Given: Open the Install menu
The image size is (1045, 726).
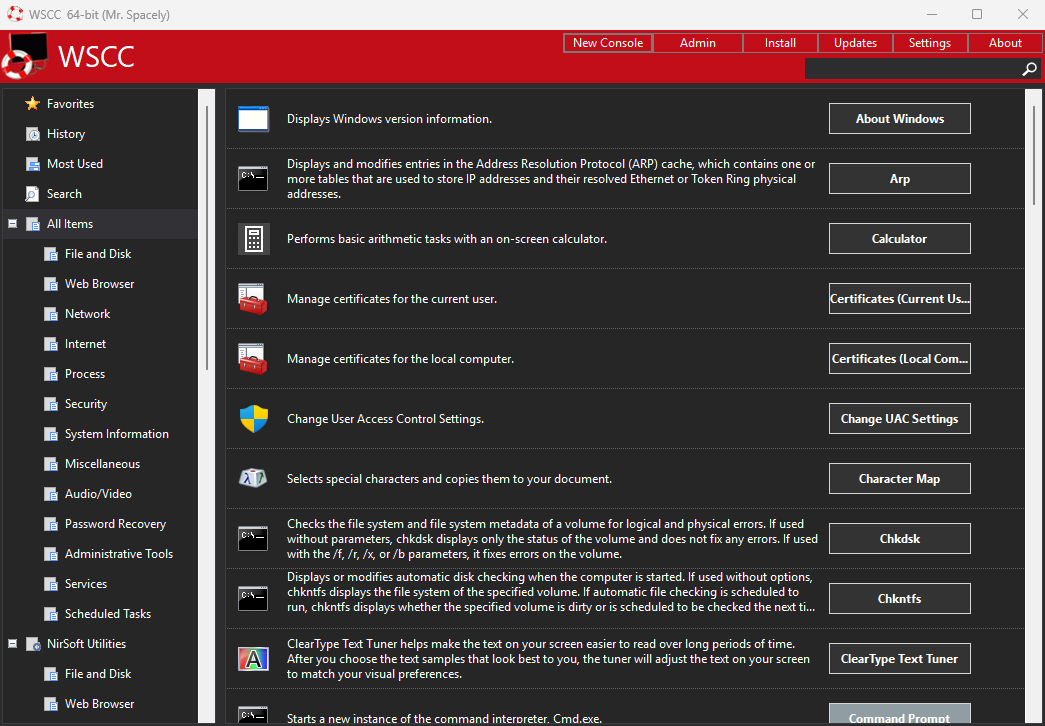Looking at the screenshot, I should [x=780, y=43].
